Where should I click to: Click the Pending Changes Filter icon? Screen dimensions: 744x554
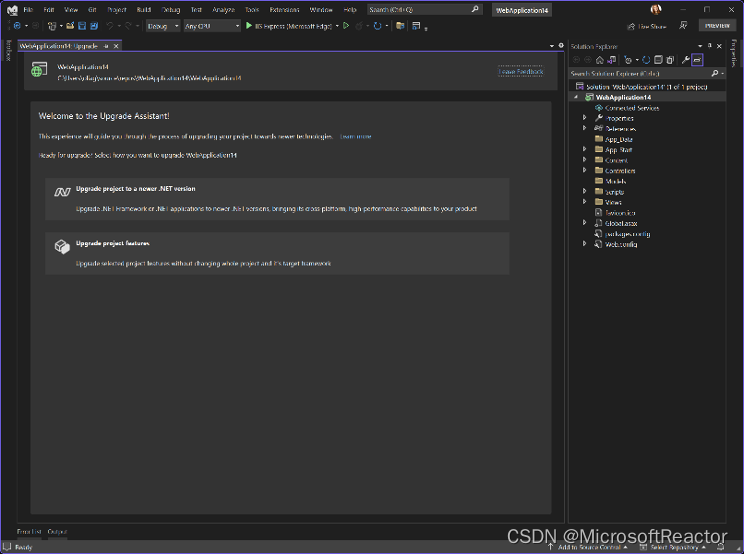pyautogui.click(x=628, y=60)
